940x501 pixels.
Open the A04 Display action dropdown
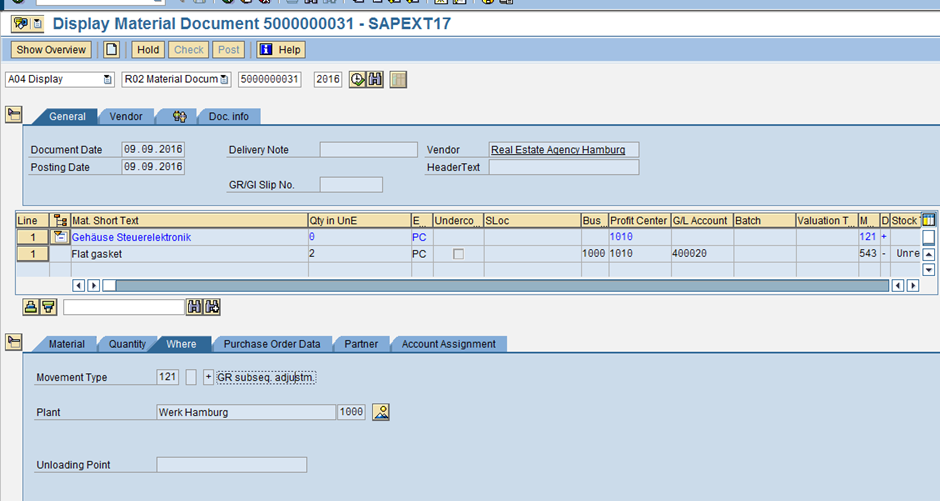click(108, 79)
